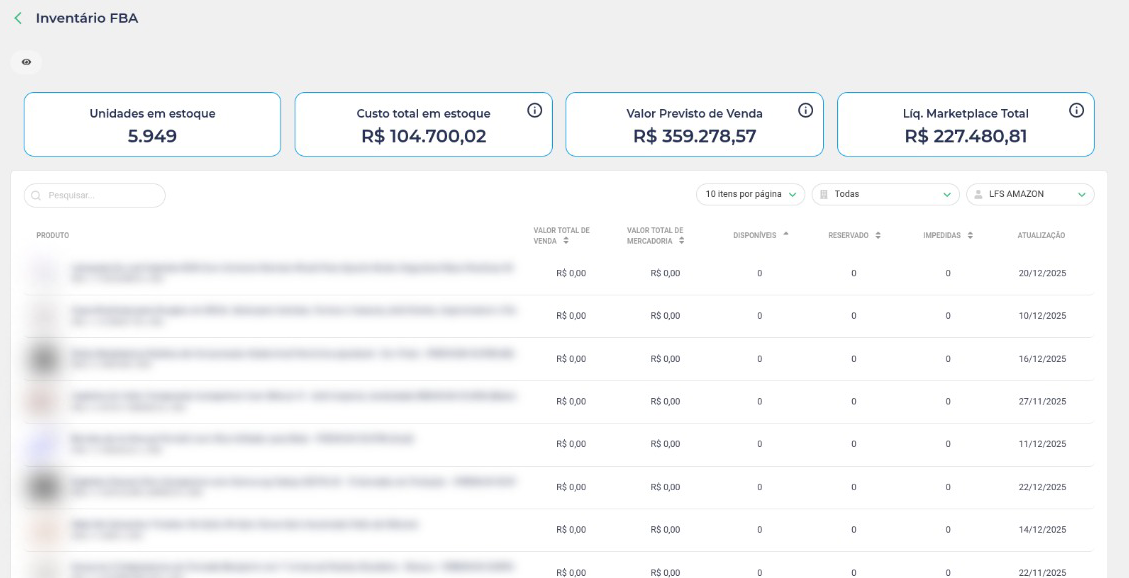
Task: Click the Pesquisar search field
Action: coord(95,195)
